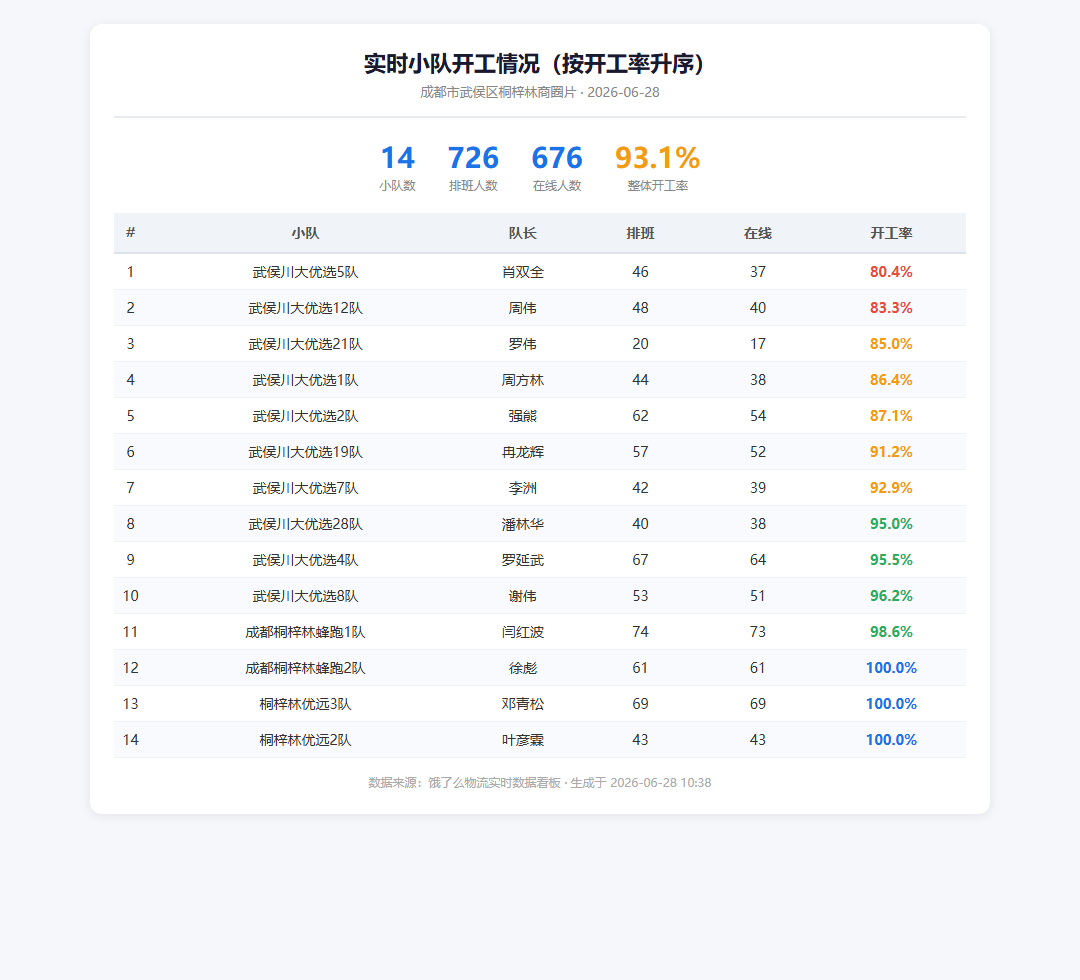Click the 80.4% work rate value
The image size is (1080, 980).
pos(891,272)
